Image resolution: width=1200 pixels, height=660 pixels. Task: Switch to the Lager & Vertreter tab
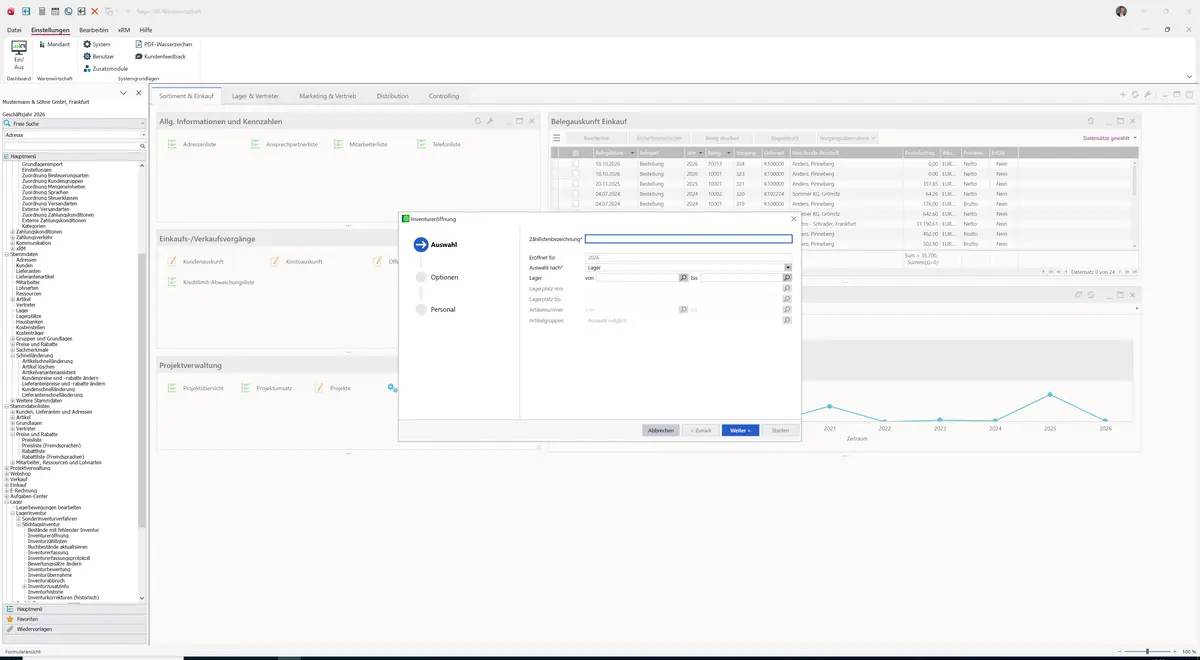pos(255,96)
